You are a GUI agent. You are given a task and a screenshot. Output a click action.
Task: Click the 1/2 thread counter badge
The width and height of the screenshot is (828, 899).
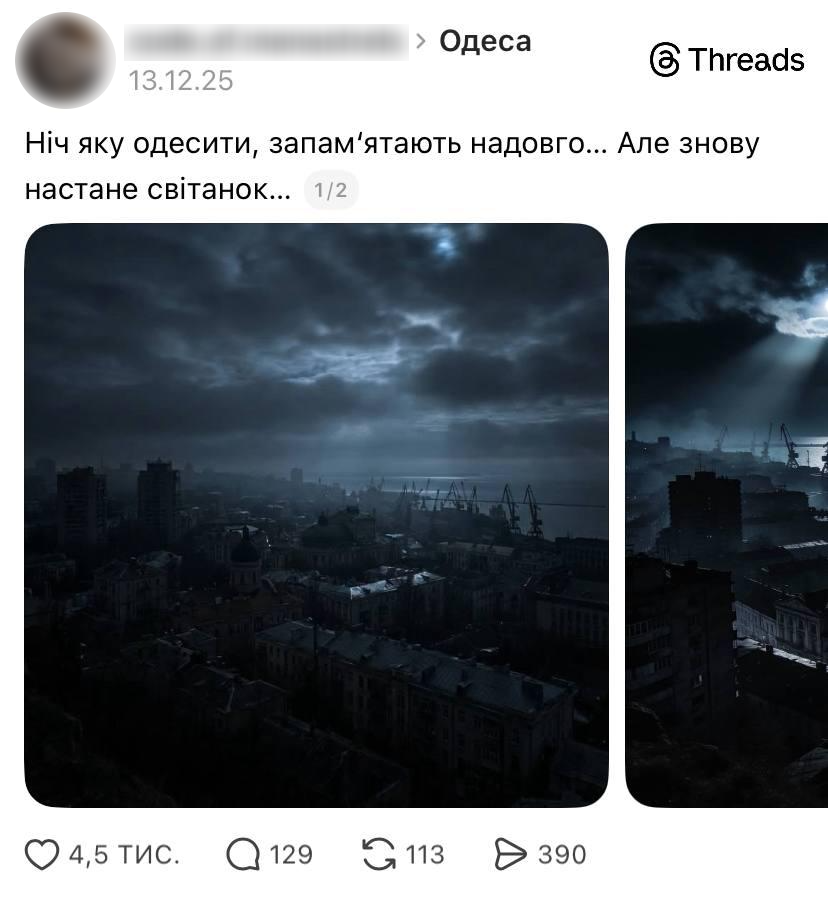click(x=331, y=190)
